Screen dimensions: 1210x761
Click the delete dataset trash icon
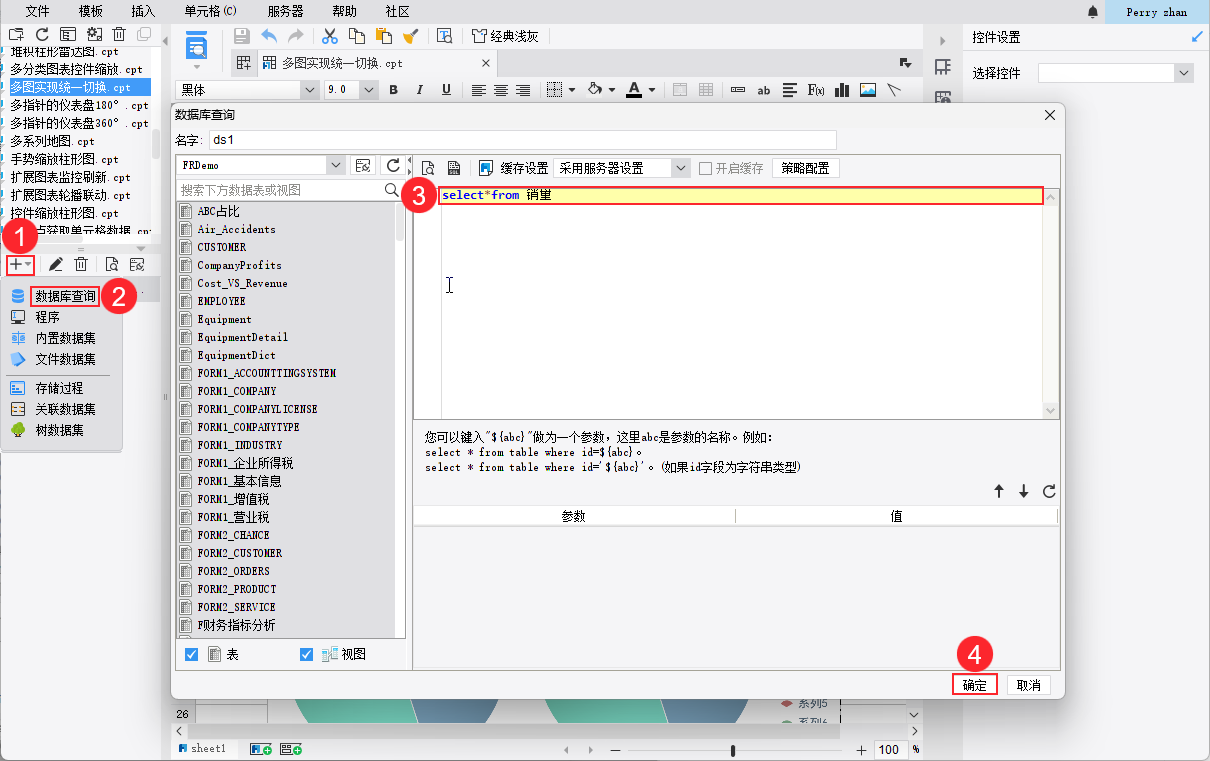tap(82, 264)
